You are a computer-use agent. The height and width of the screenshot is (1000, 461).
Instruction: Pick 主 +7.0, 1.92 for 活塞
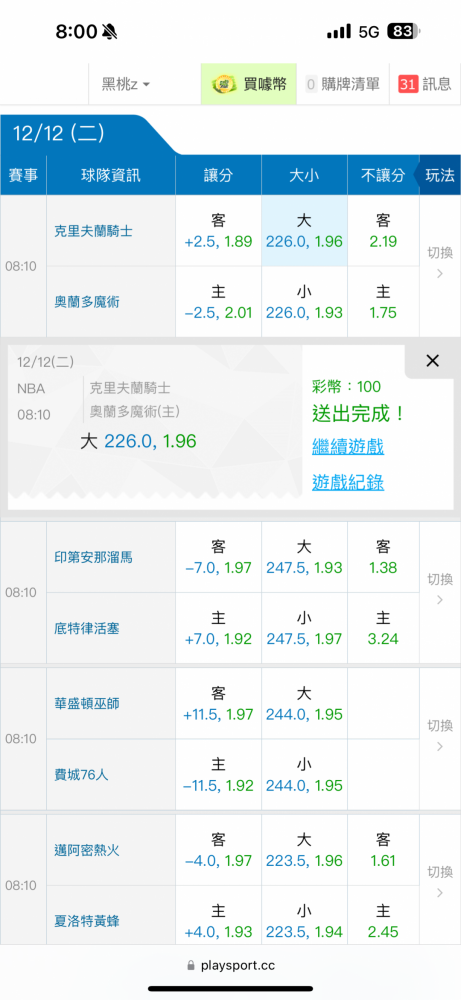pos(218,628)
